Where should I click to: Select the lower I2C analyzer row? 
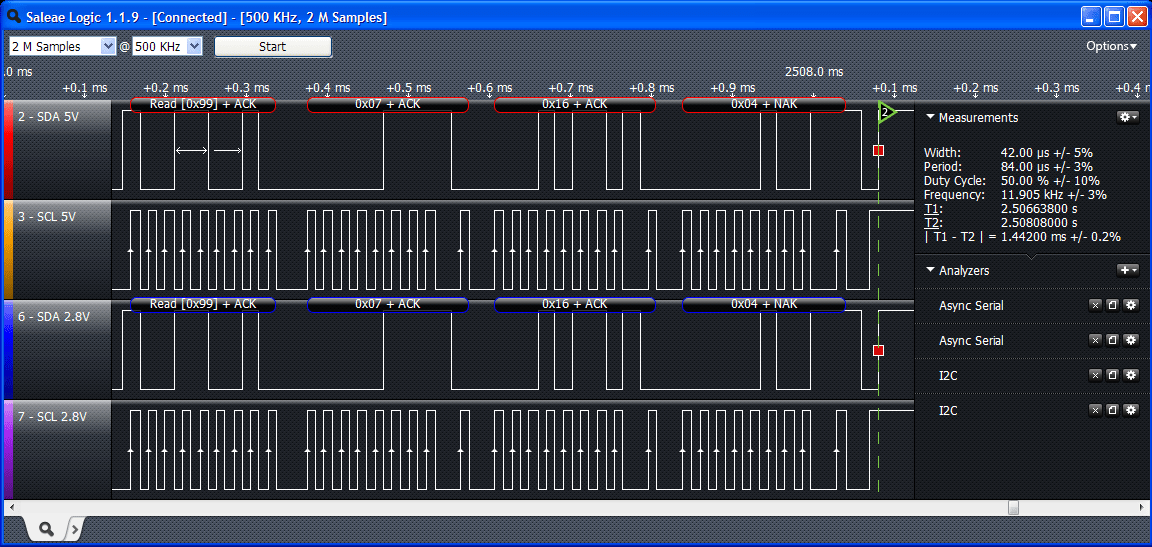(1032, 410)
